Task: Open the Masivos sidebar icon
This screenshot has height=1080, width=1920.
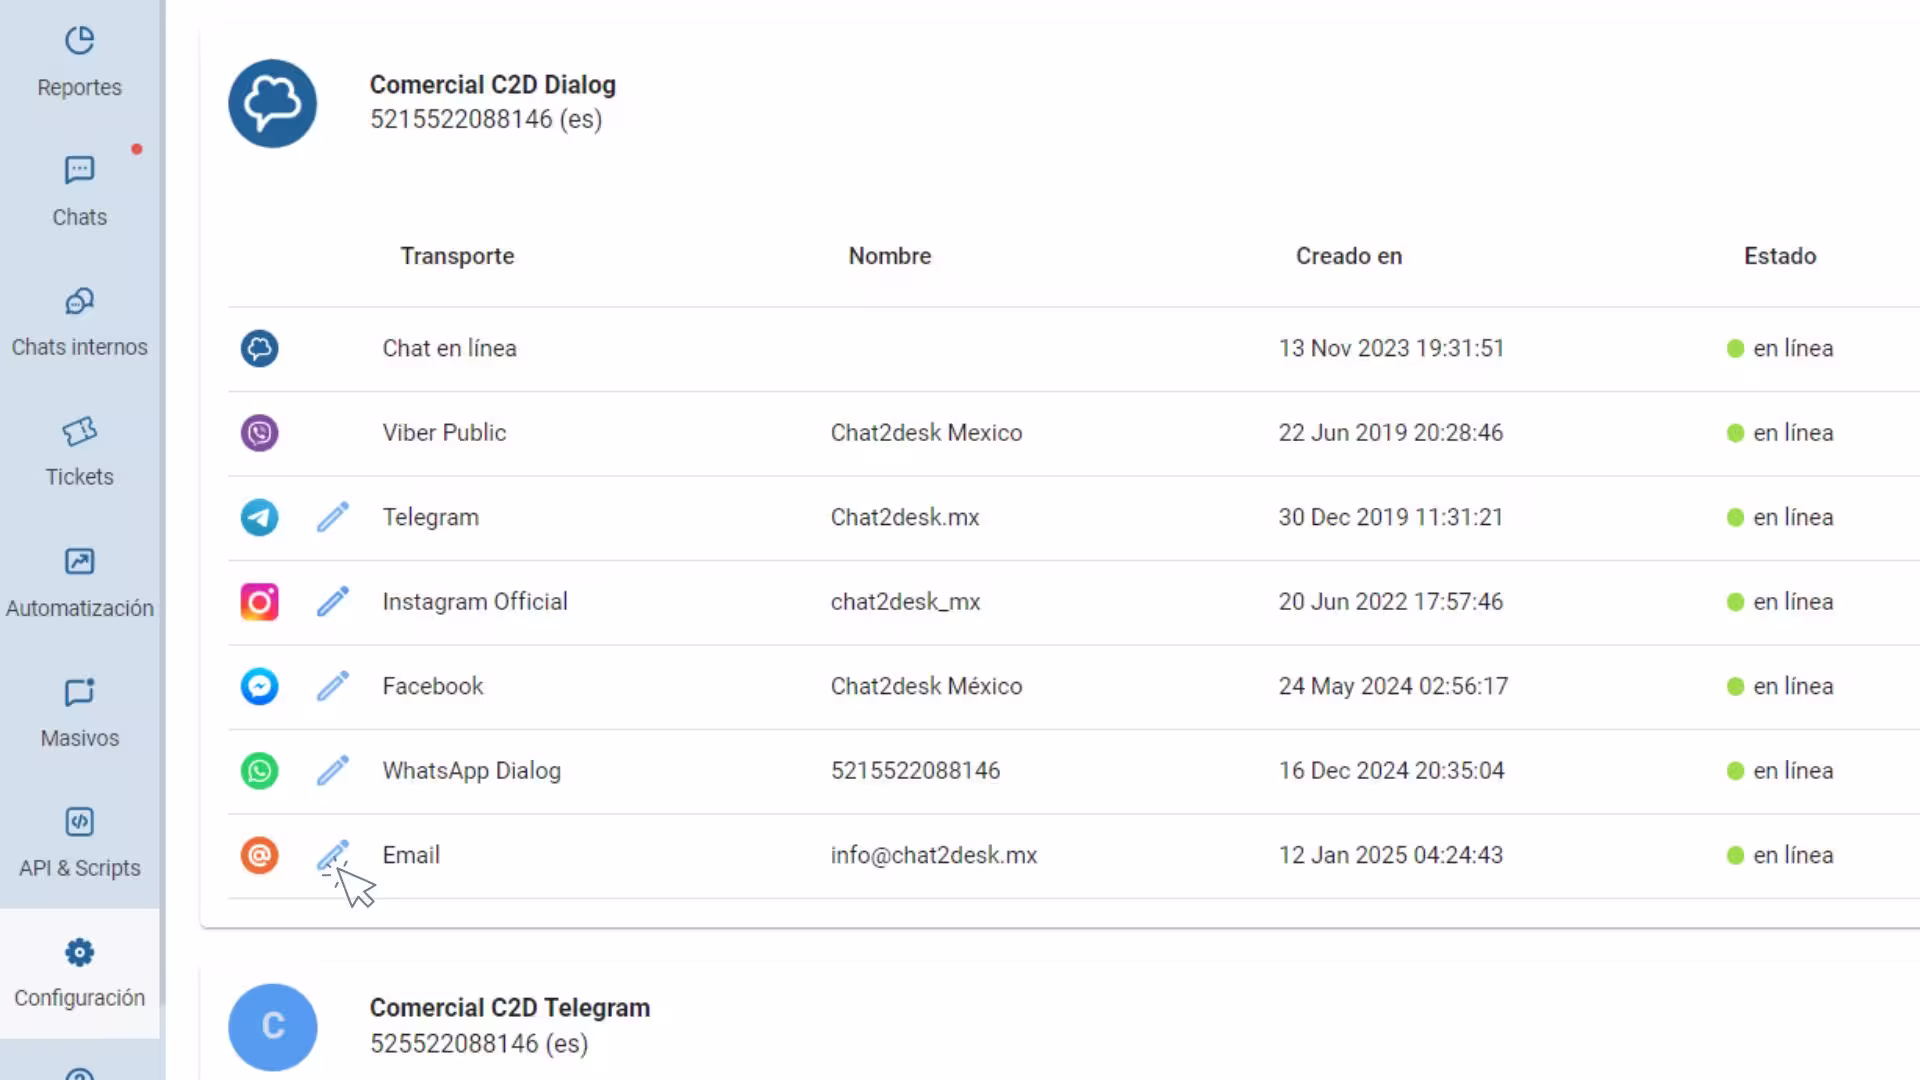Action: pyautogui.click(x=80, y=692)
